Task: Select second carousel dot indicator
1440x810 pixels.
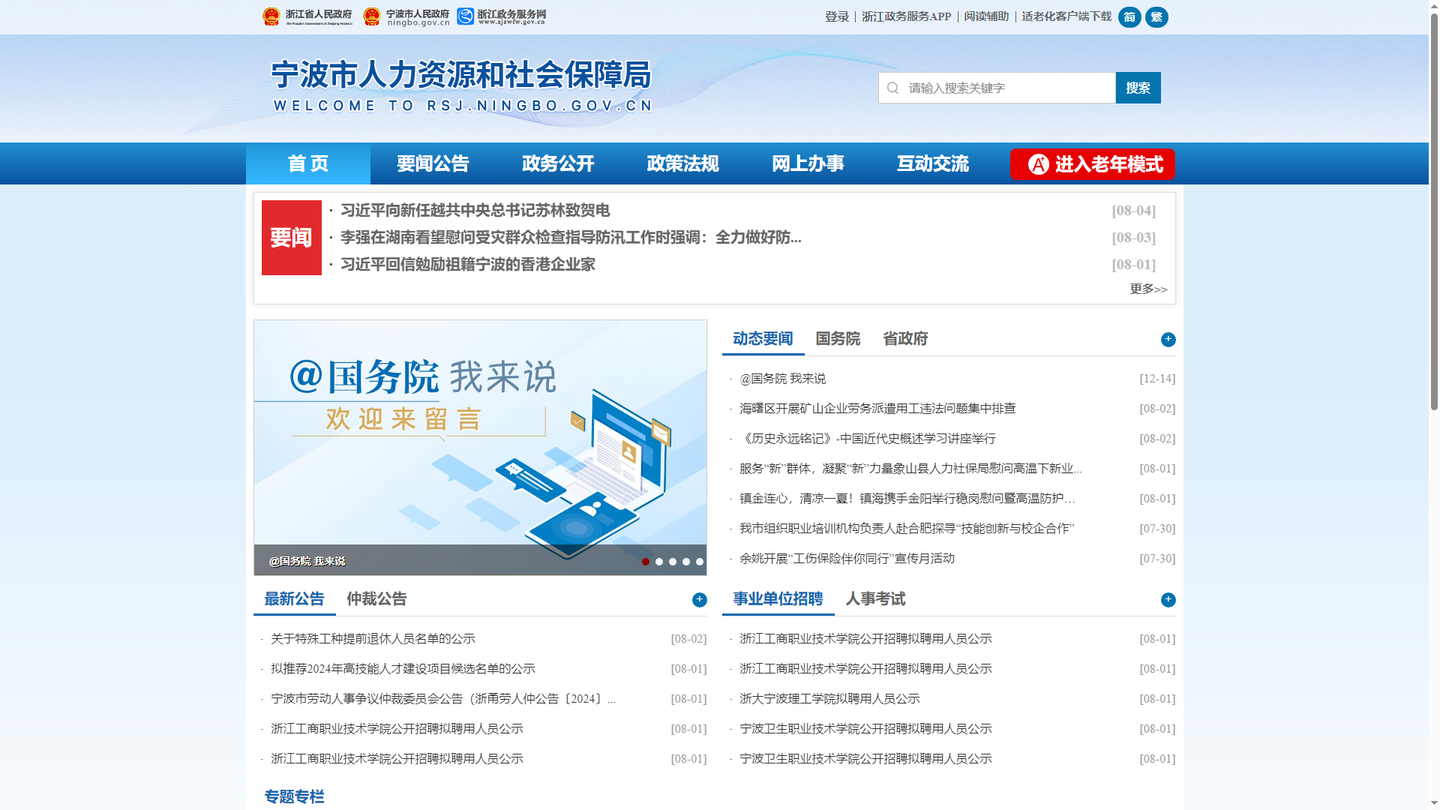Action: [659, 562]
